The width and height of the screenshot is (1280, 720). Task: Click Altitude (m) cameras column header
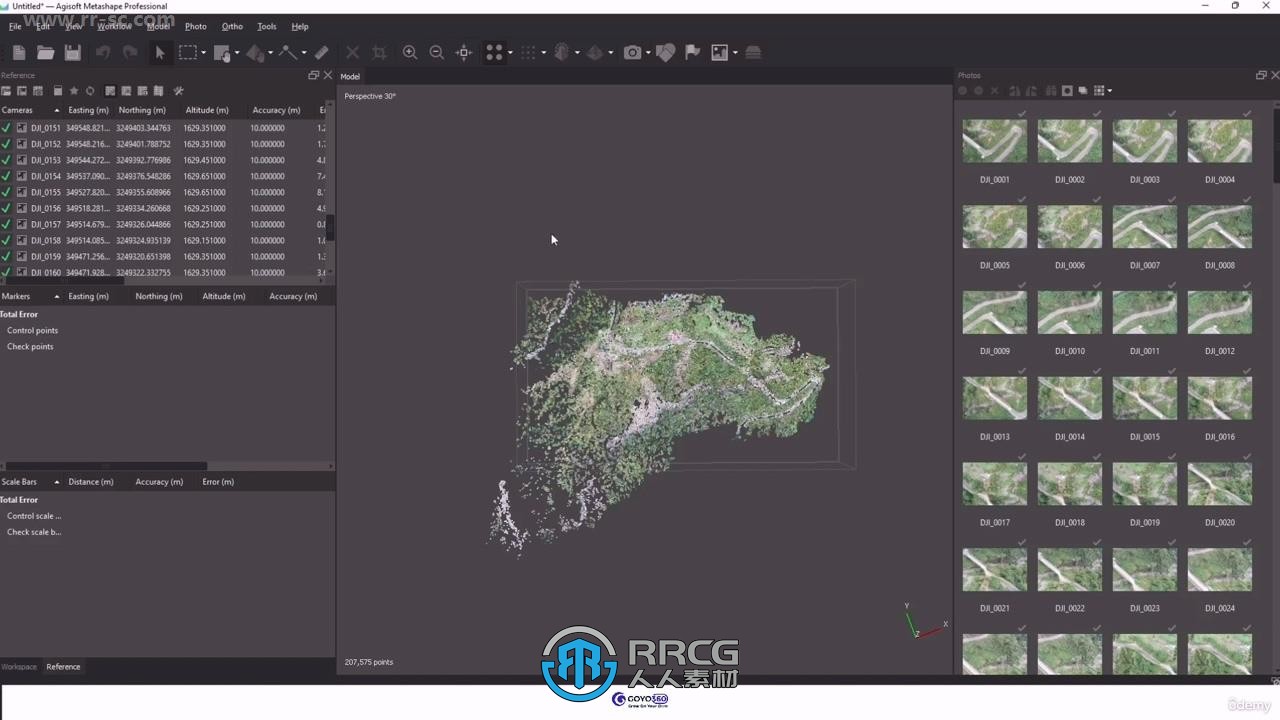[207, 110]
